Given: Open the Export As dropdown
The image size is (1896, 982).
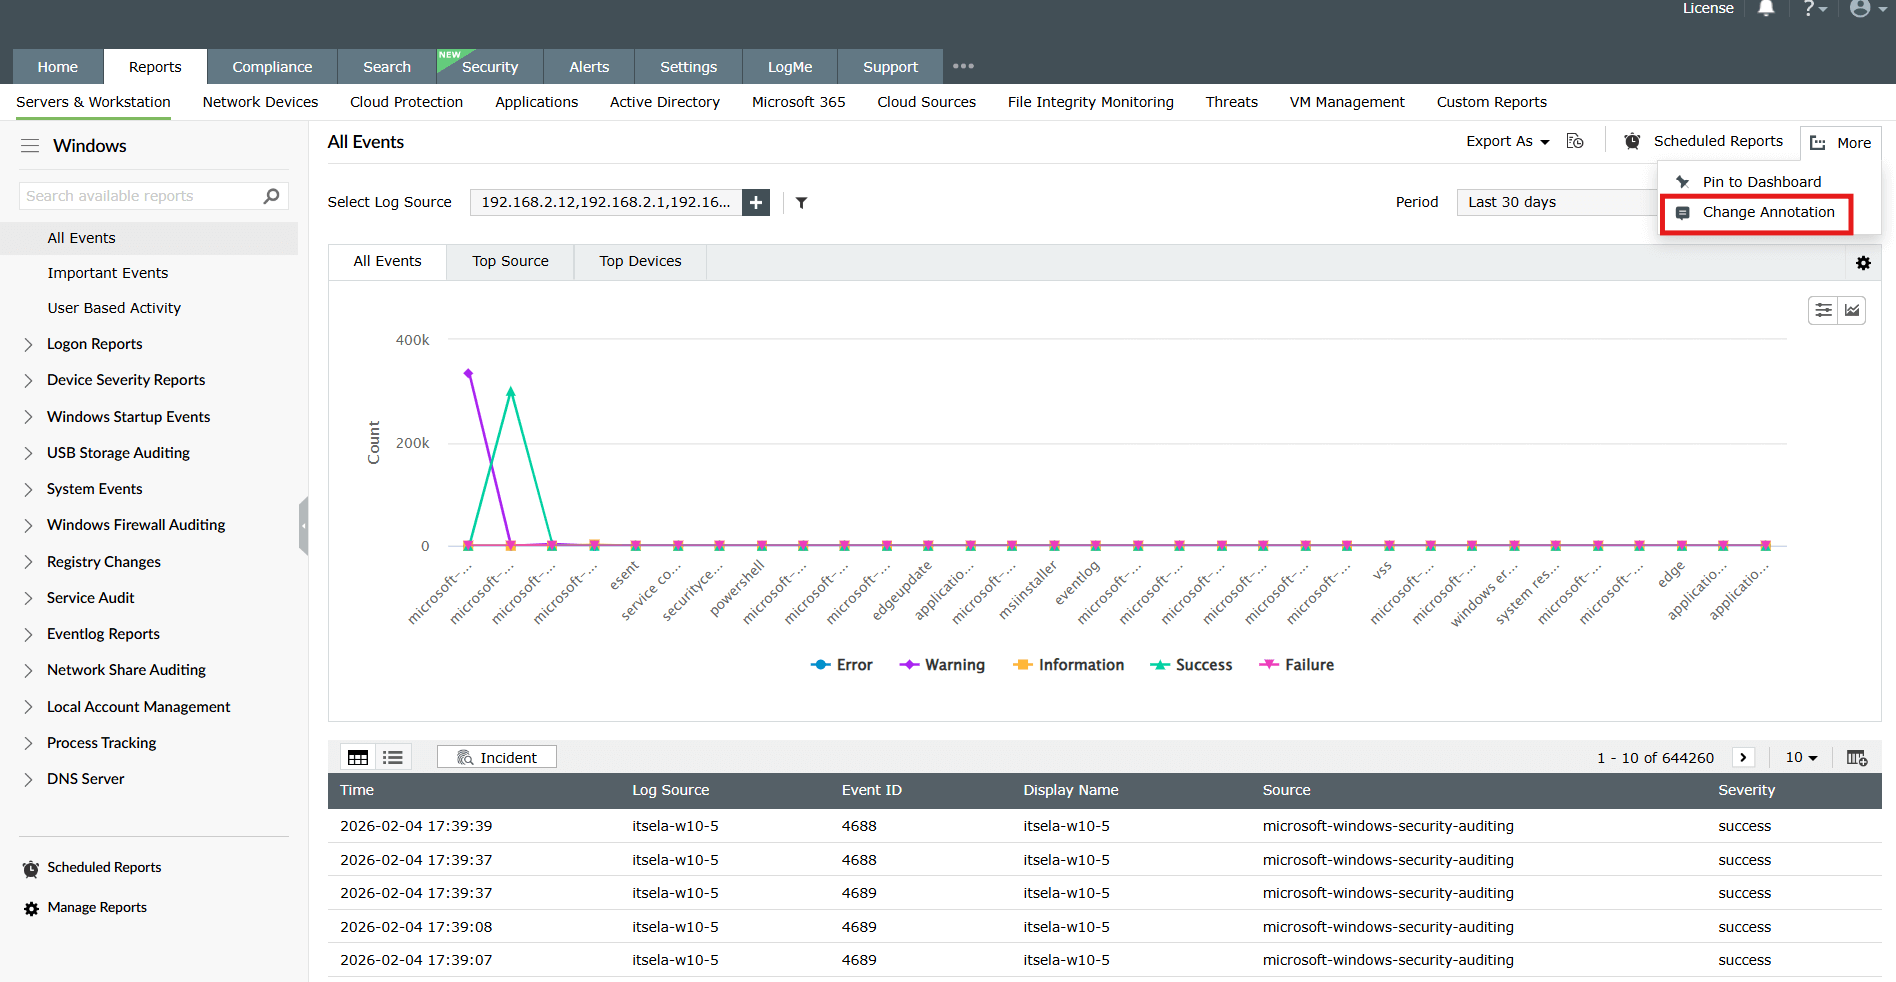Looking at the screenshot, I should 1508,141.
